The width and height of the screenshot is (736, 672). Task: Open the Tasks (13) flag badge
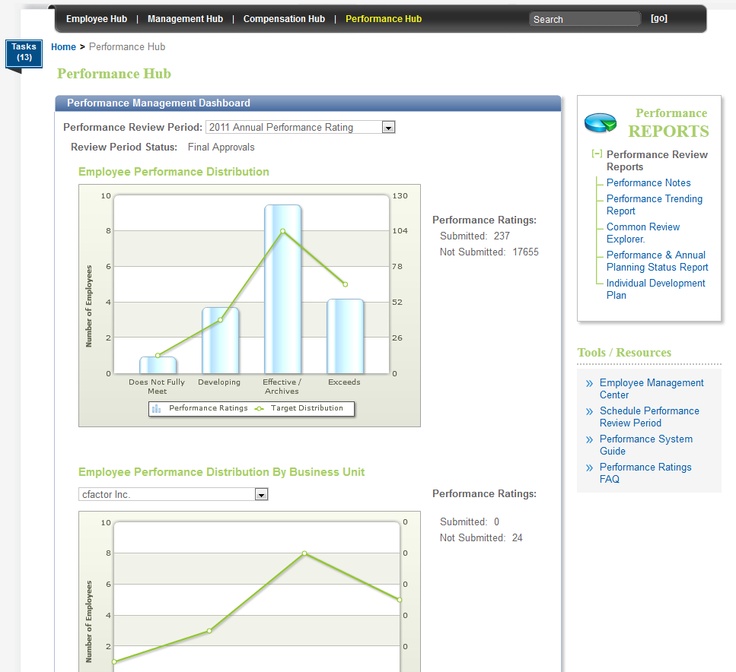coord(23,53)
